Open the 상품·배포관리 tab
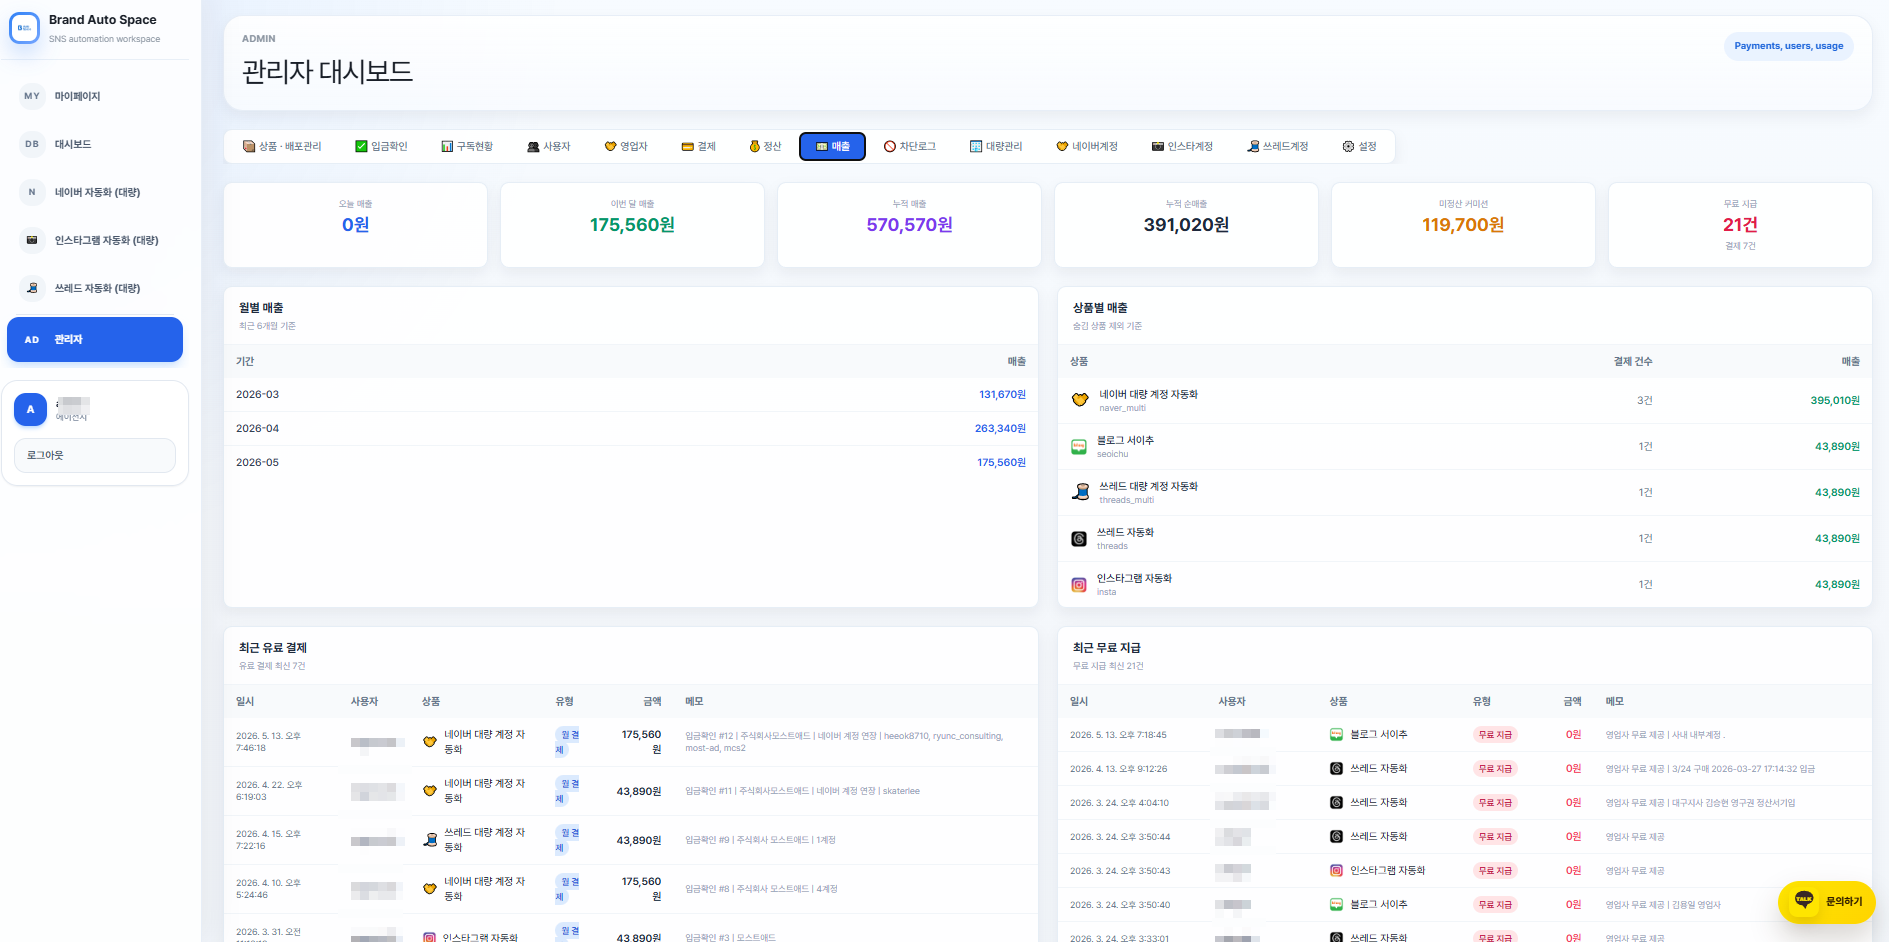 tap(282, 146)
